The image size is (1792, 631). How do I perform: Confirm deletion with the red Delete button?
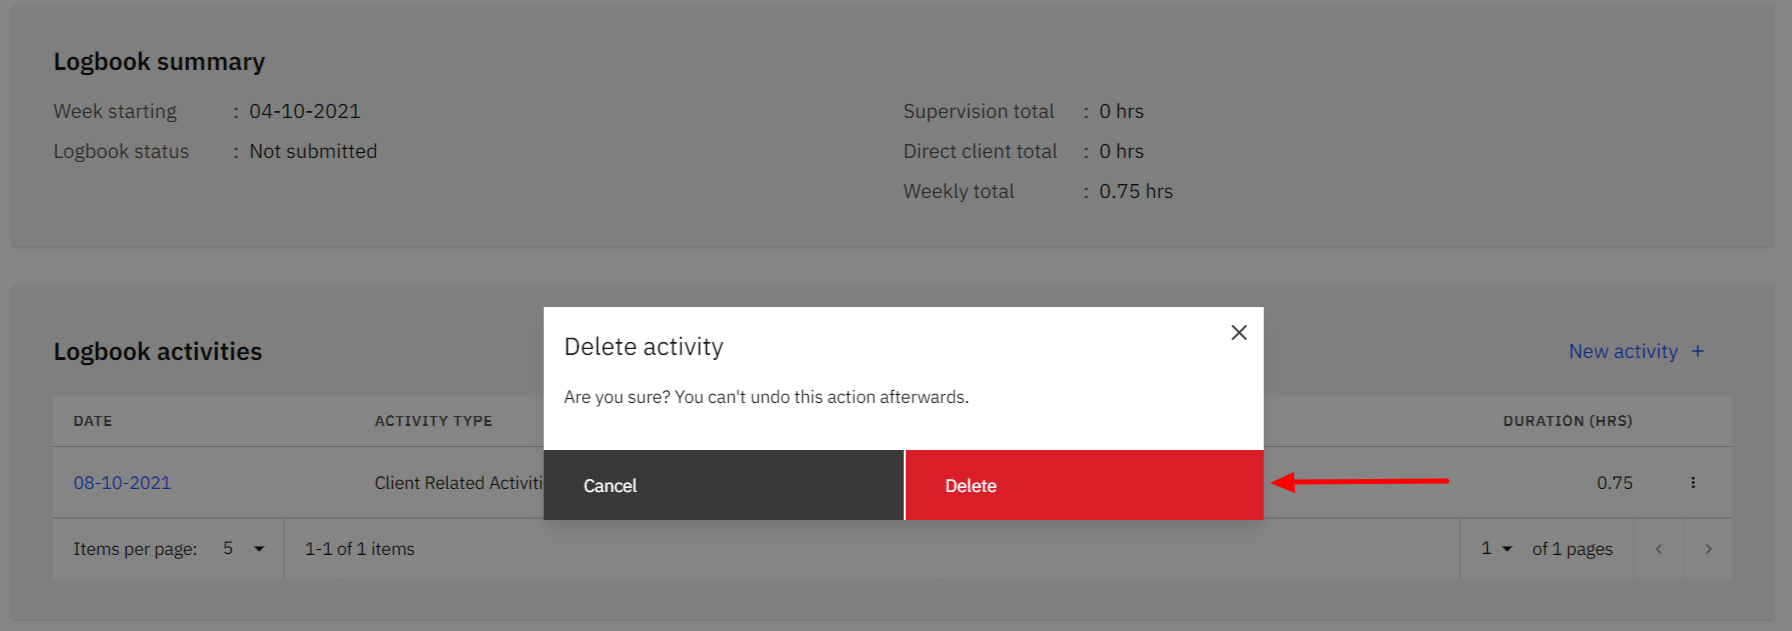tap(1084, 485)
